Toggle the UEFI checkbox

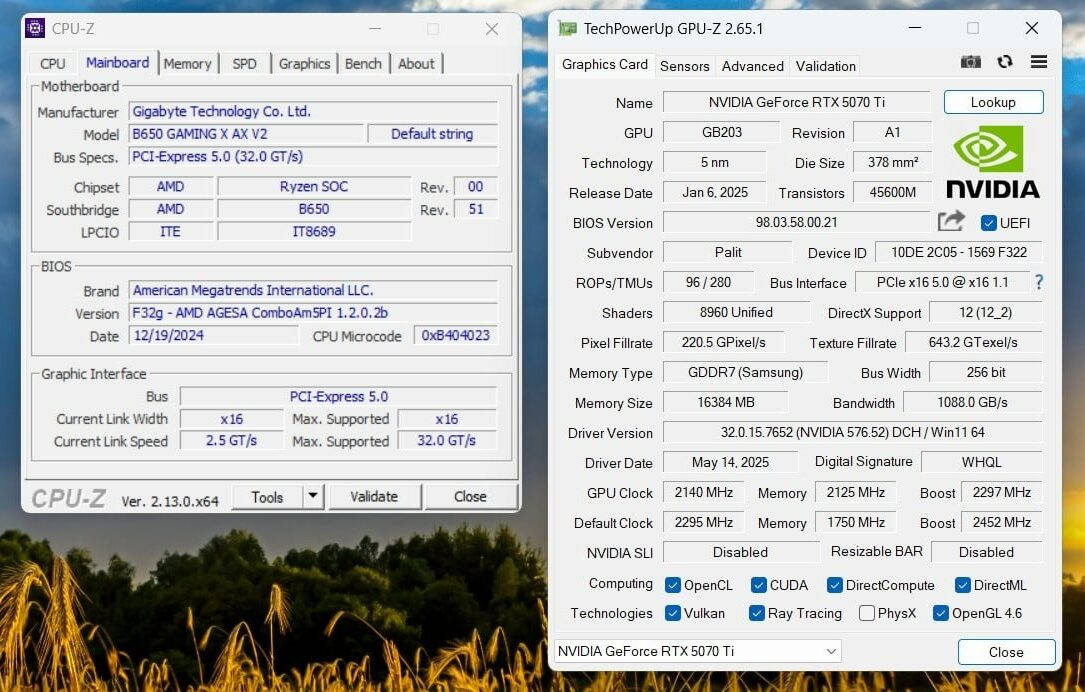988,223
